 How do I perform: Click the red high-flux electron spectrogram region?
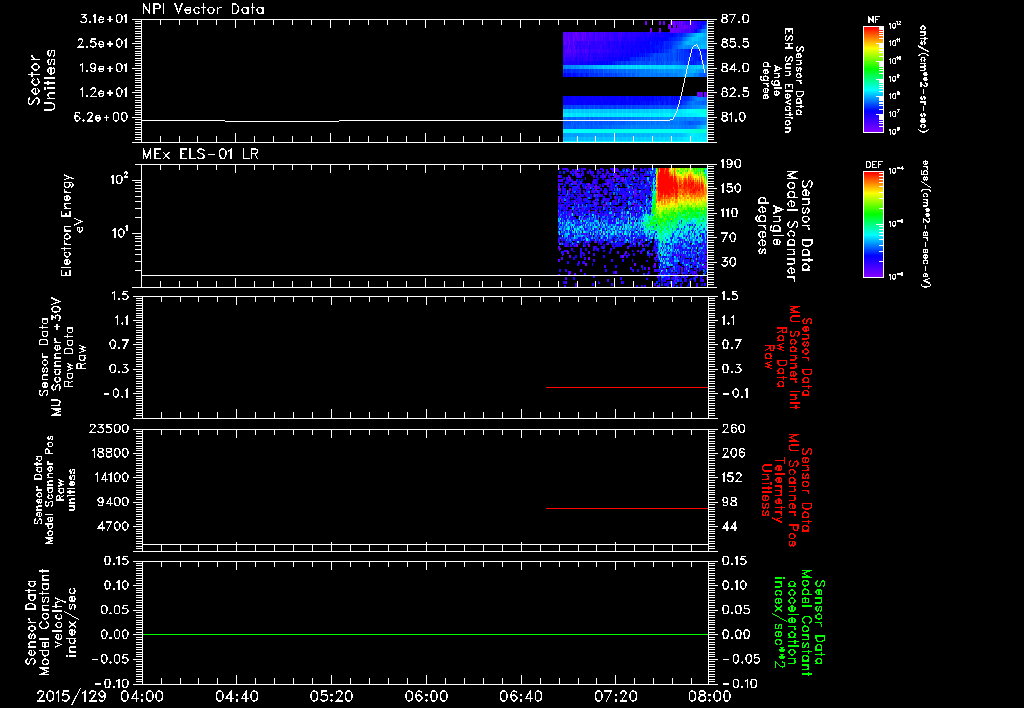(x=680, y=184)
